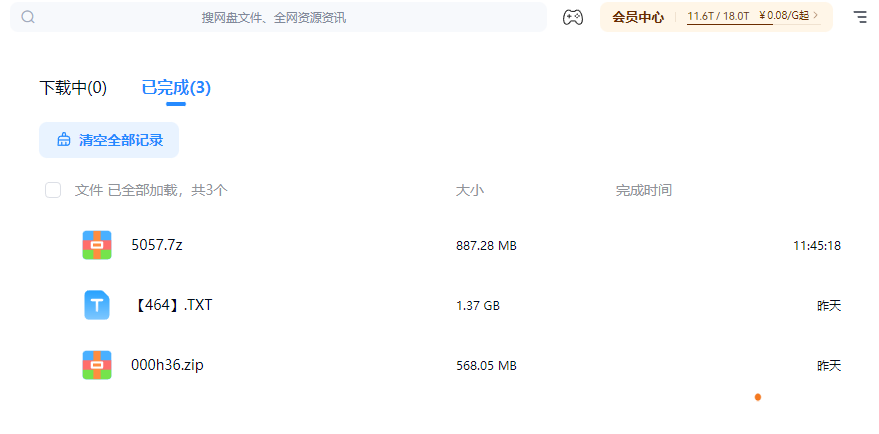Select the 【464】.TXT file name
The image size is (879, 434).
(x=172, y=305)
